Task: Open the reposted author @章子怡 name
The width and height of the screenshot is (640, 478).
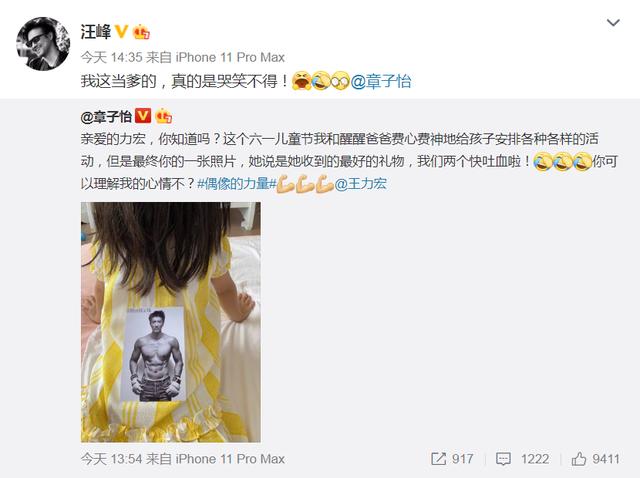Action: (106, 117)
